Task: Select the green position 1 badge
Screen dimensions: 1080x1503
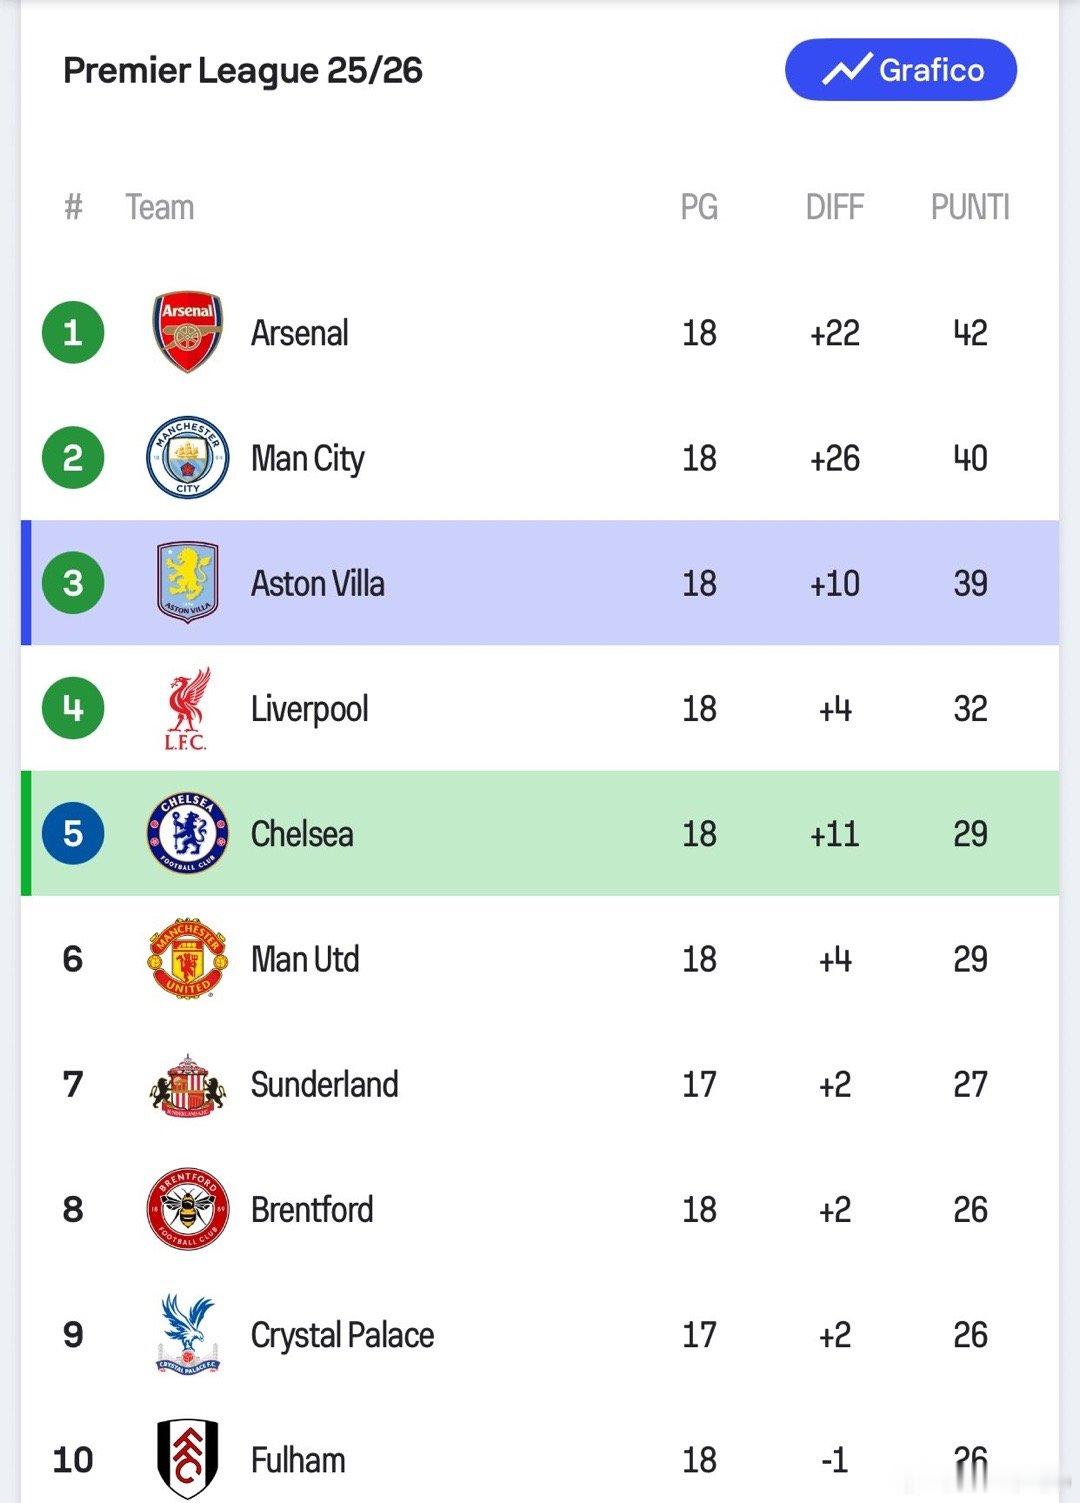Action: click(73, 332)
